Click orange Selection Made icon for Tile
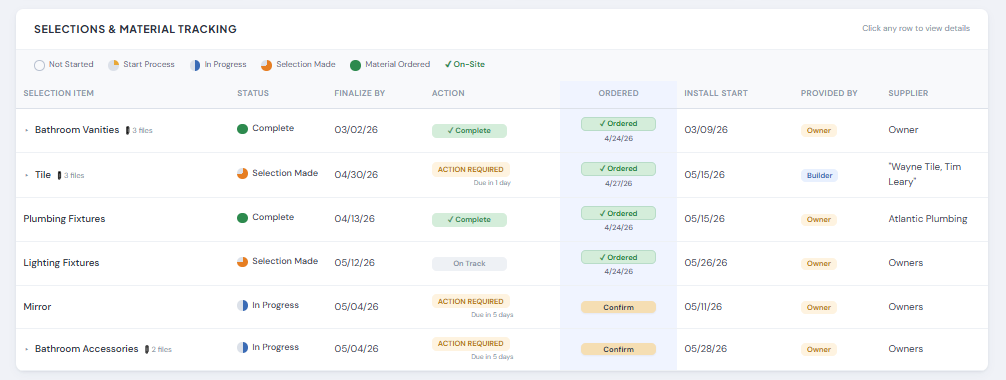This screenshot has width=1006, height=380. tap(243, 173)
